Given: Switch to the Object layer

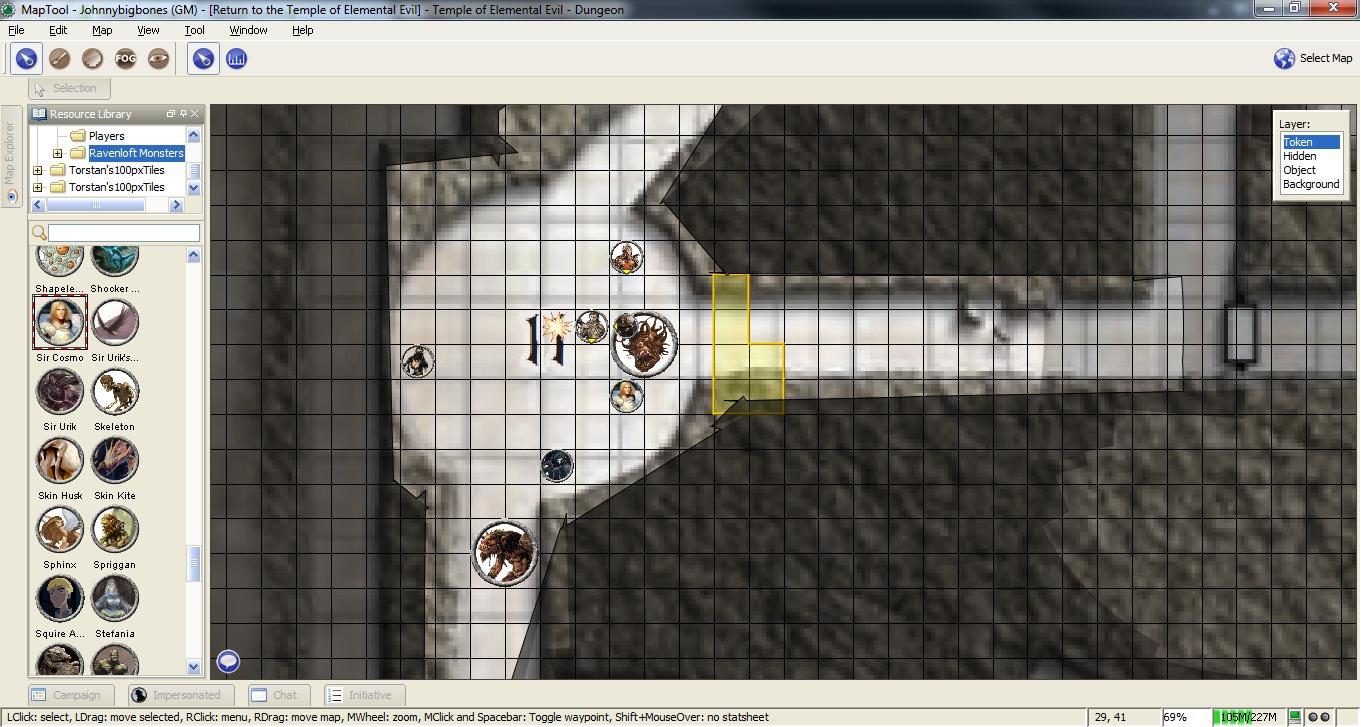Looking at the screenshot, I should point(1310,170).
